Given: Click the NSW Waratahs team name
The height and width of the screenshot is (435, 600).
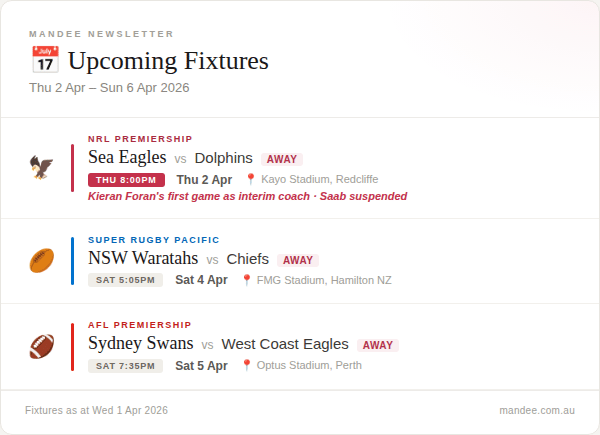Looking at the screenshot, I should pyautogui.click(x=143, y=258).
